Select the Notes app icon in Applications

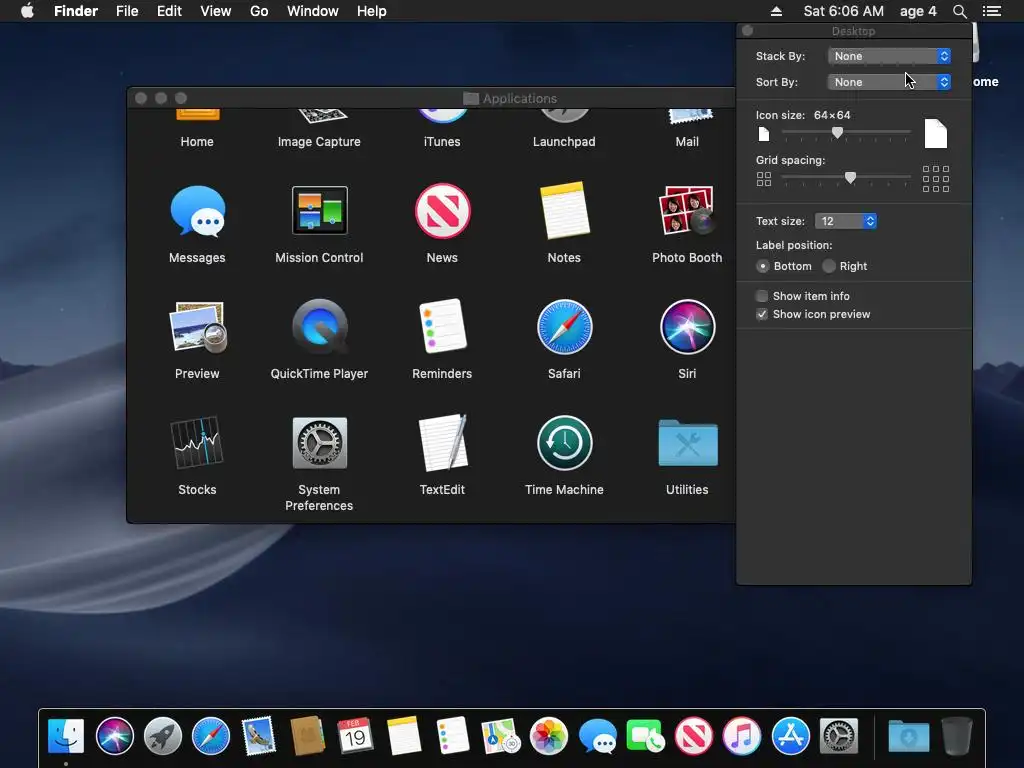pos(564,210)
